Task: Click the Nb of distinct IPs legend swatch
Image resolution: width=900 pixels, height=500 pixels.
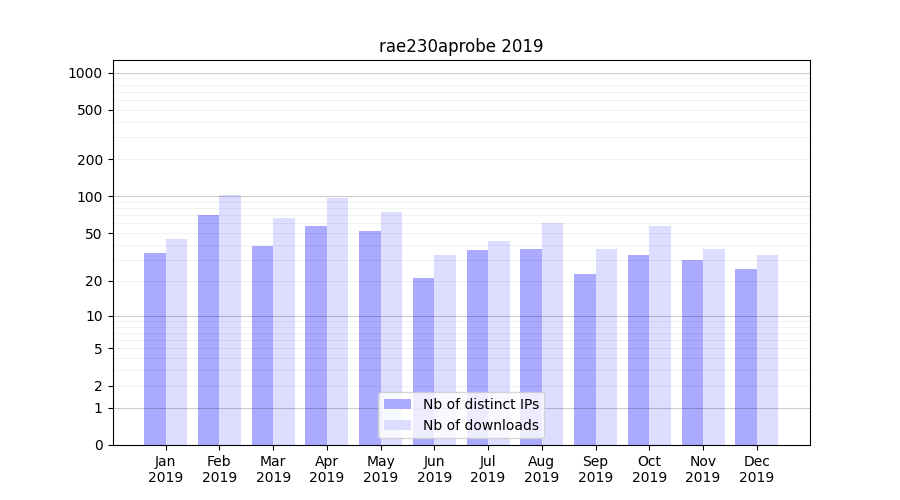Action: click(397, 404)
